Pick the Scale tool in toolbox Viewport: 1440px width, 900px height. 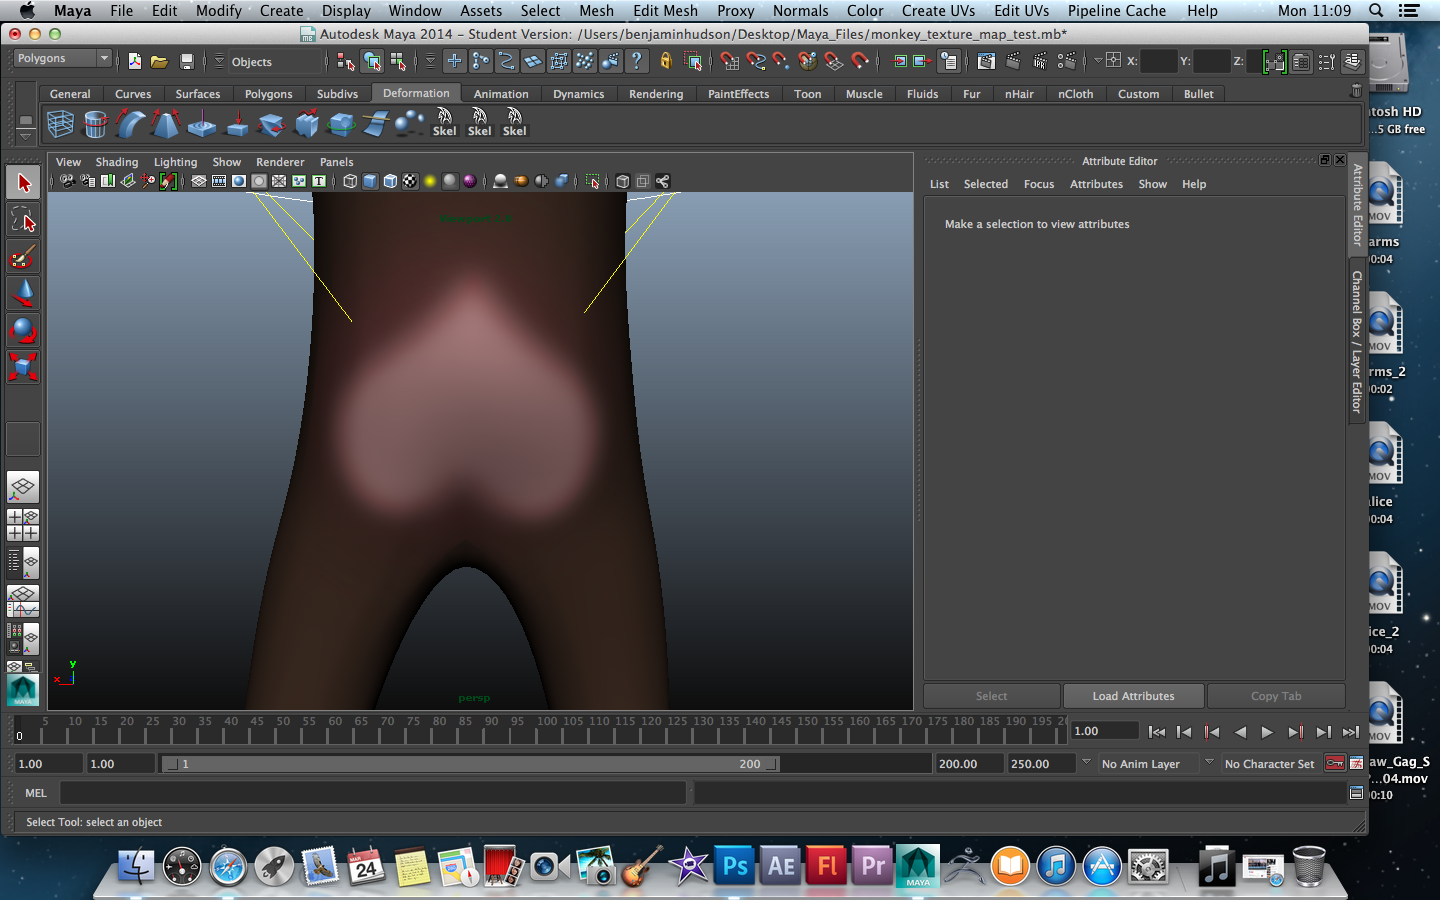point(23,367)
